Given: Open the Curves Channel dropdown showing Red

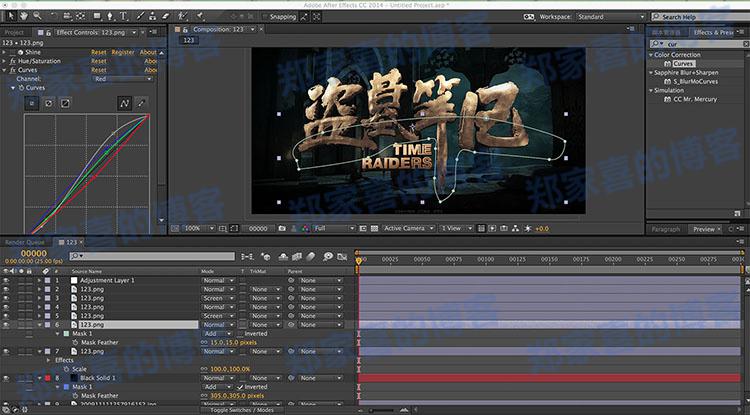Looking at the screenshot, I should [x=123, y=79].
